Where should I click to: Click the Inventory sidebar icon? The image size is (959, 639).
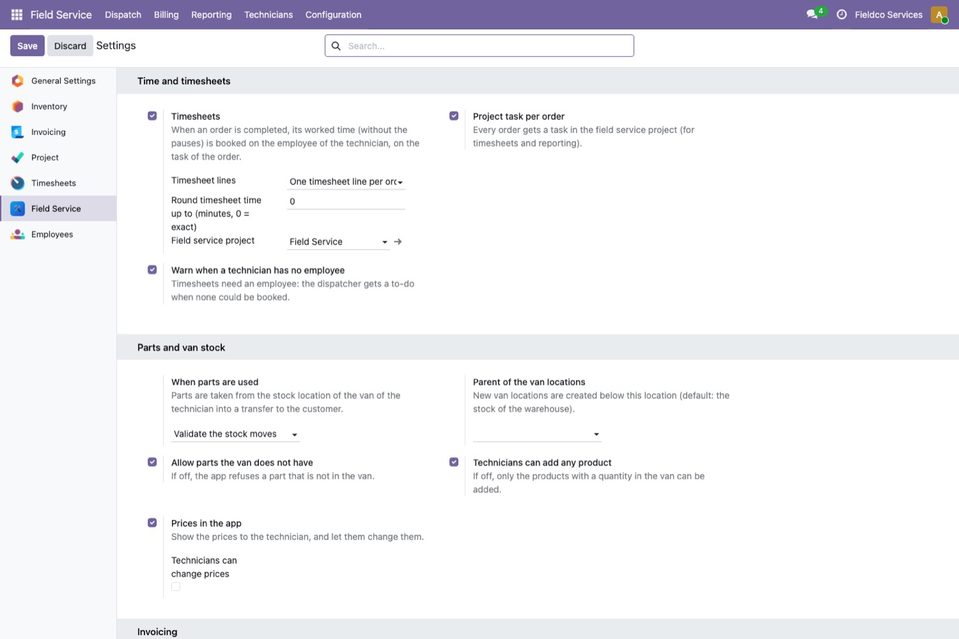click(18, 106)
